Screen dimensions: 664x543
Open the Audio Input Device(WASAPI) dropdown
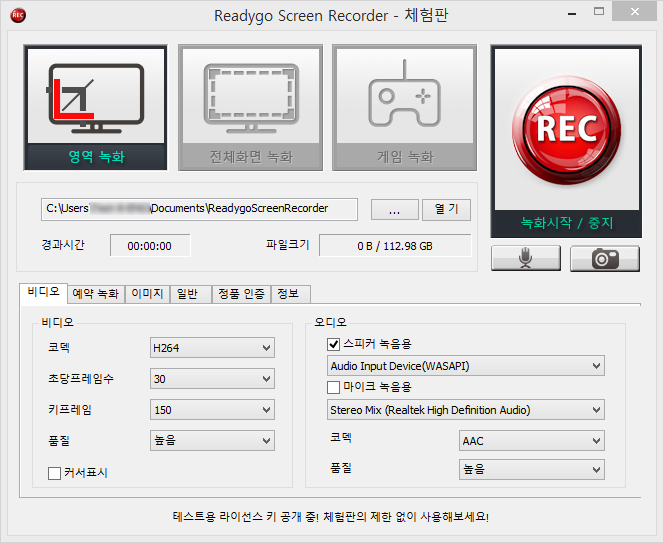[x=466, y=366]
